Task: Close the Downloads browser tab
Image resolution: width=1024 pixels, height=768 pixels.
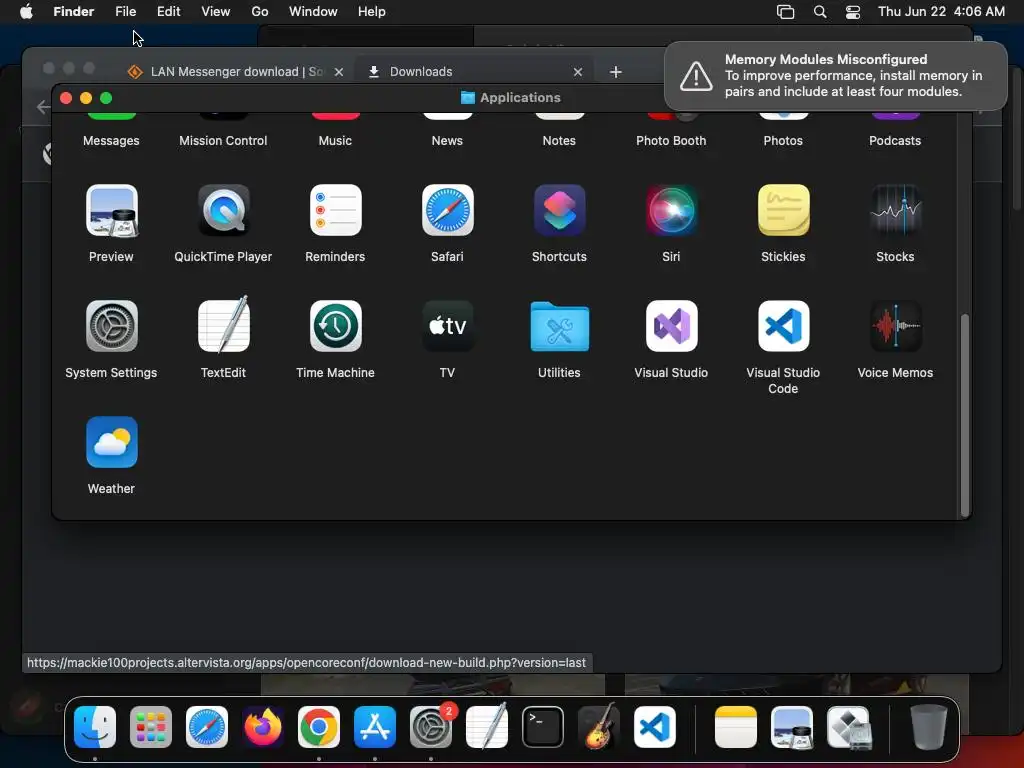Action: (x=578, y=72)
